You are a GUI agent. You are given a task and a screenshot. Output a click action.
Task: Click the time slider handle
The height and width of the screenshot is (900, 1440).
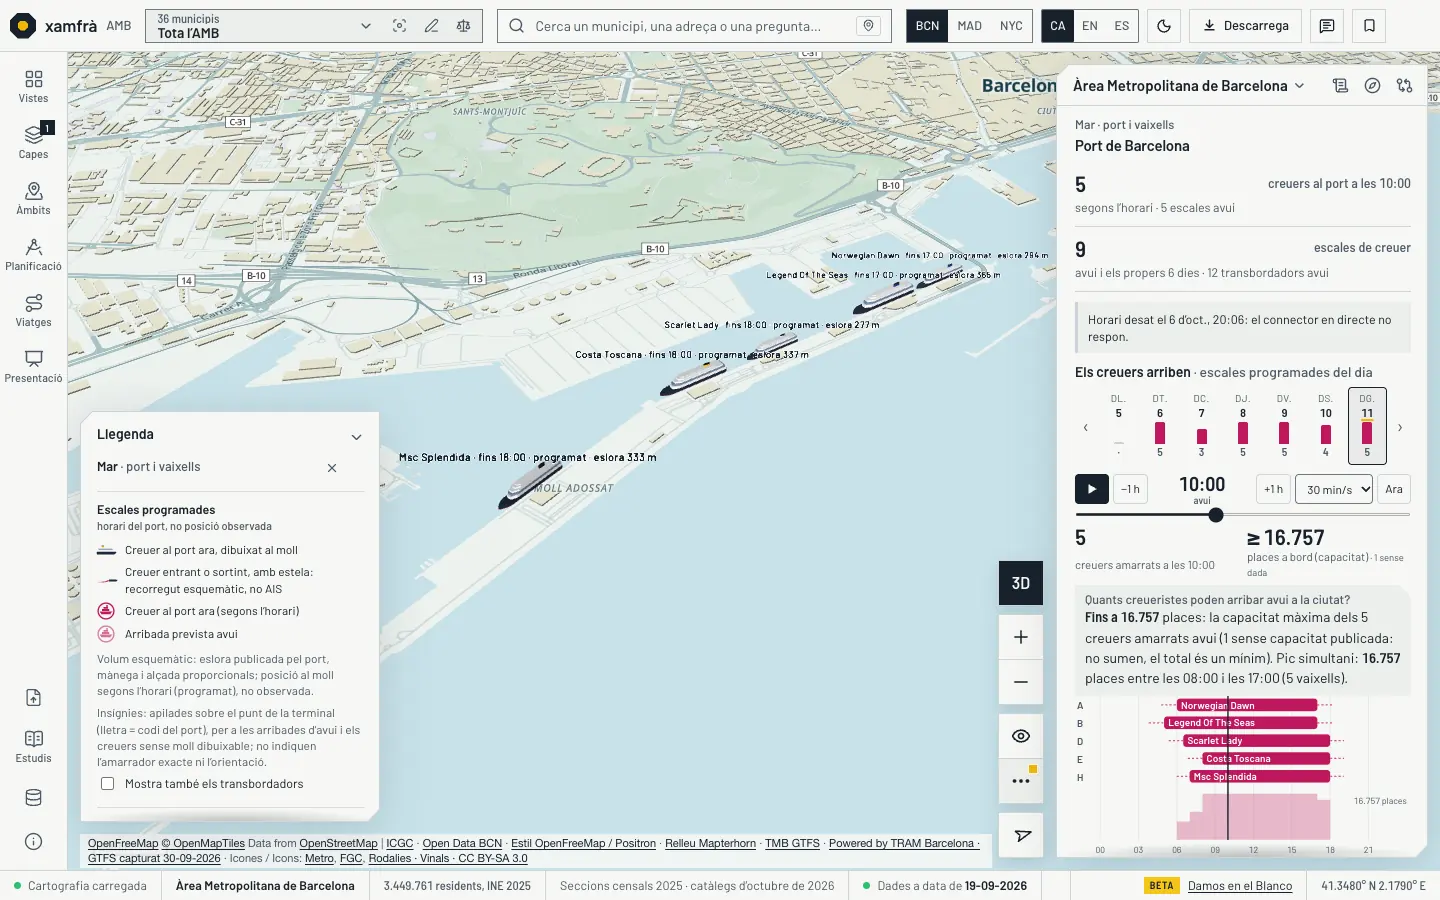coord(1216,515)
